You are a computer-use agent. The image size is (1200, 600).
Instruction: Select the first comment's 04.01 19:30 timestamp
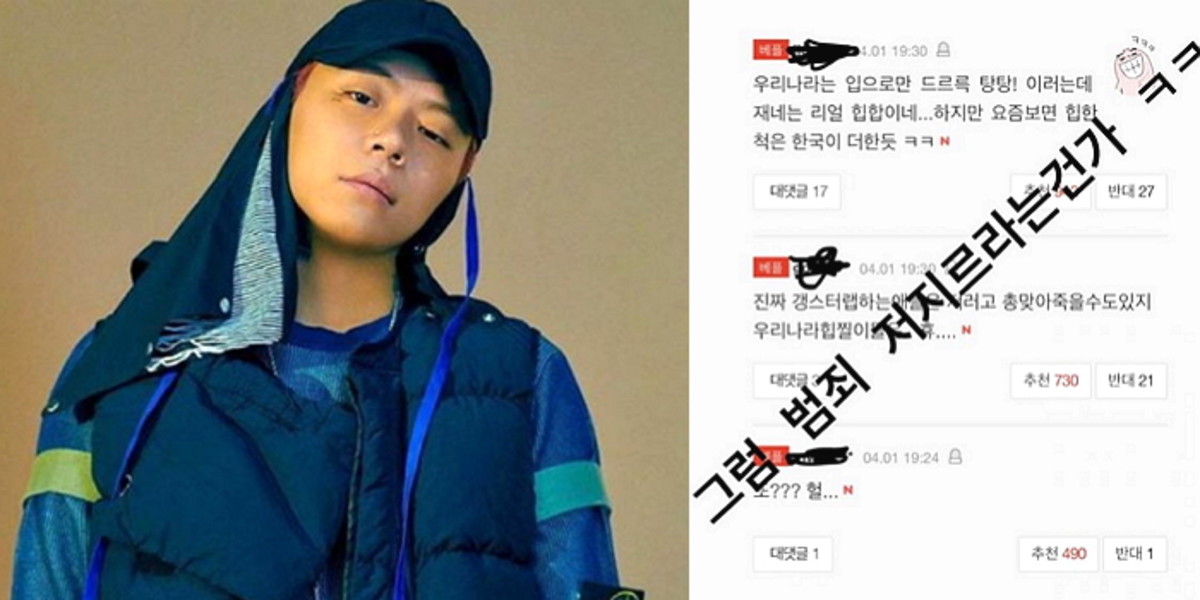[893, 50]
